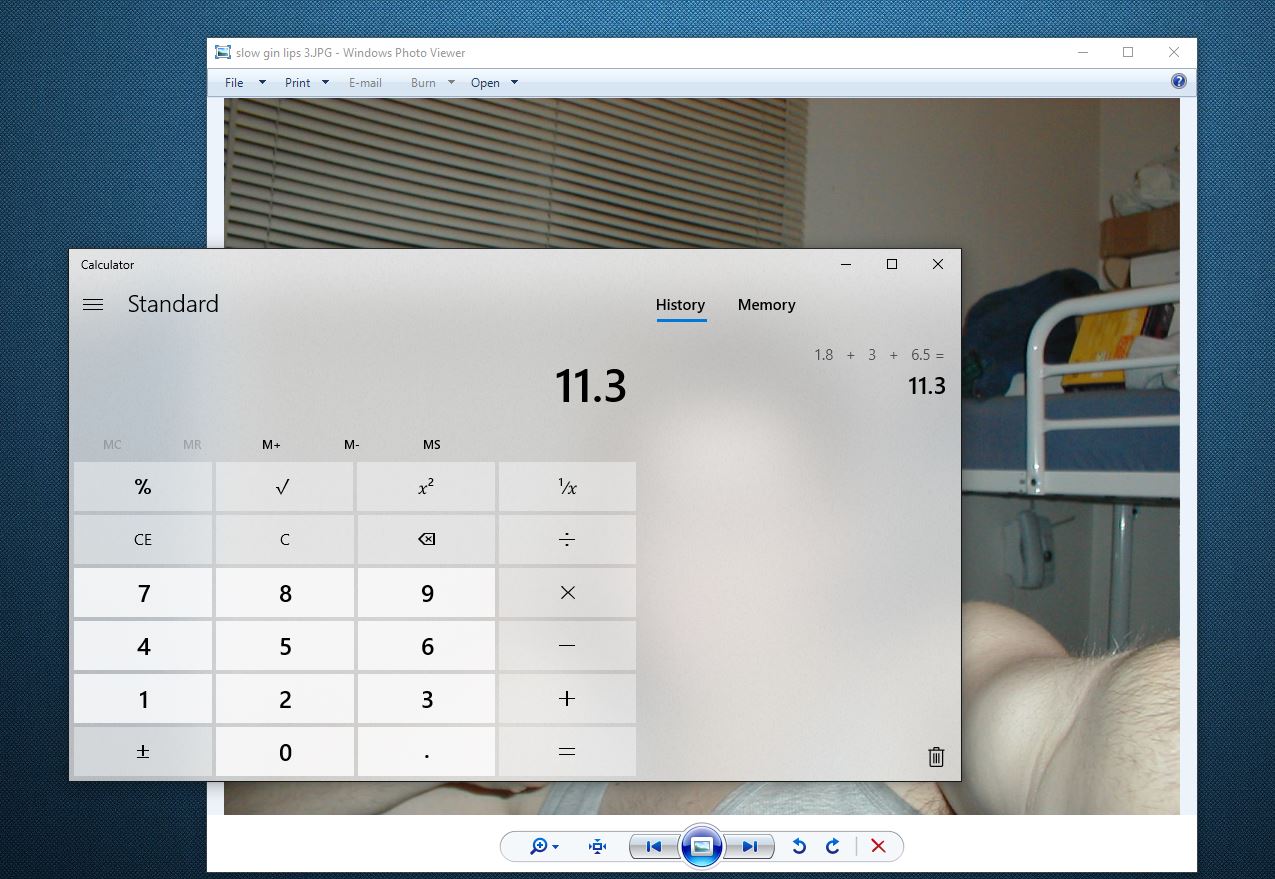Rotate the photo counterclockwise
Viewport: 1275px width, 879px height.
point(798,846)
